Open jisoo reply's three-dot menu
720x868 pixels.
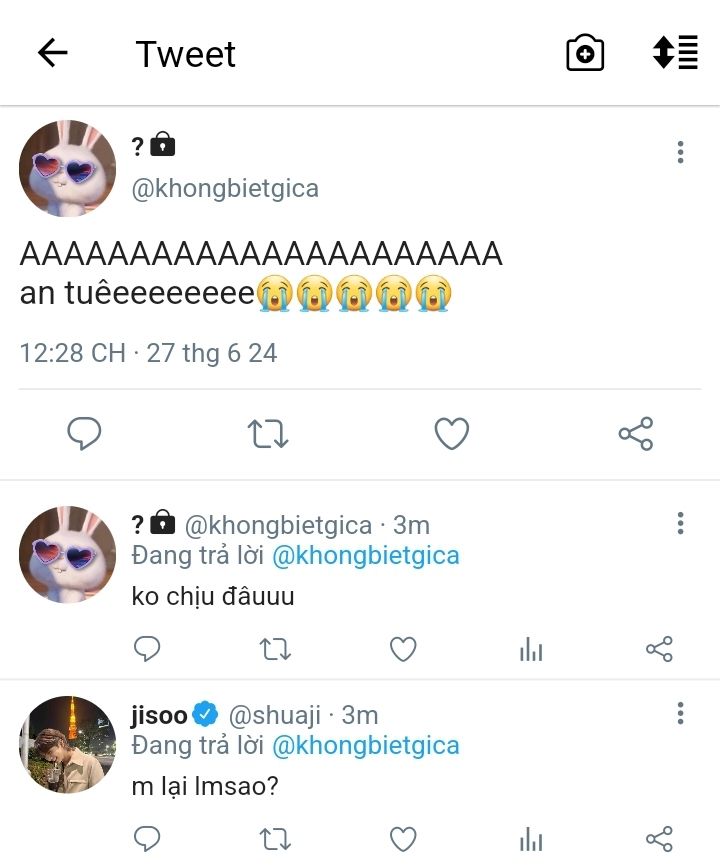click(680, 713)
